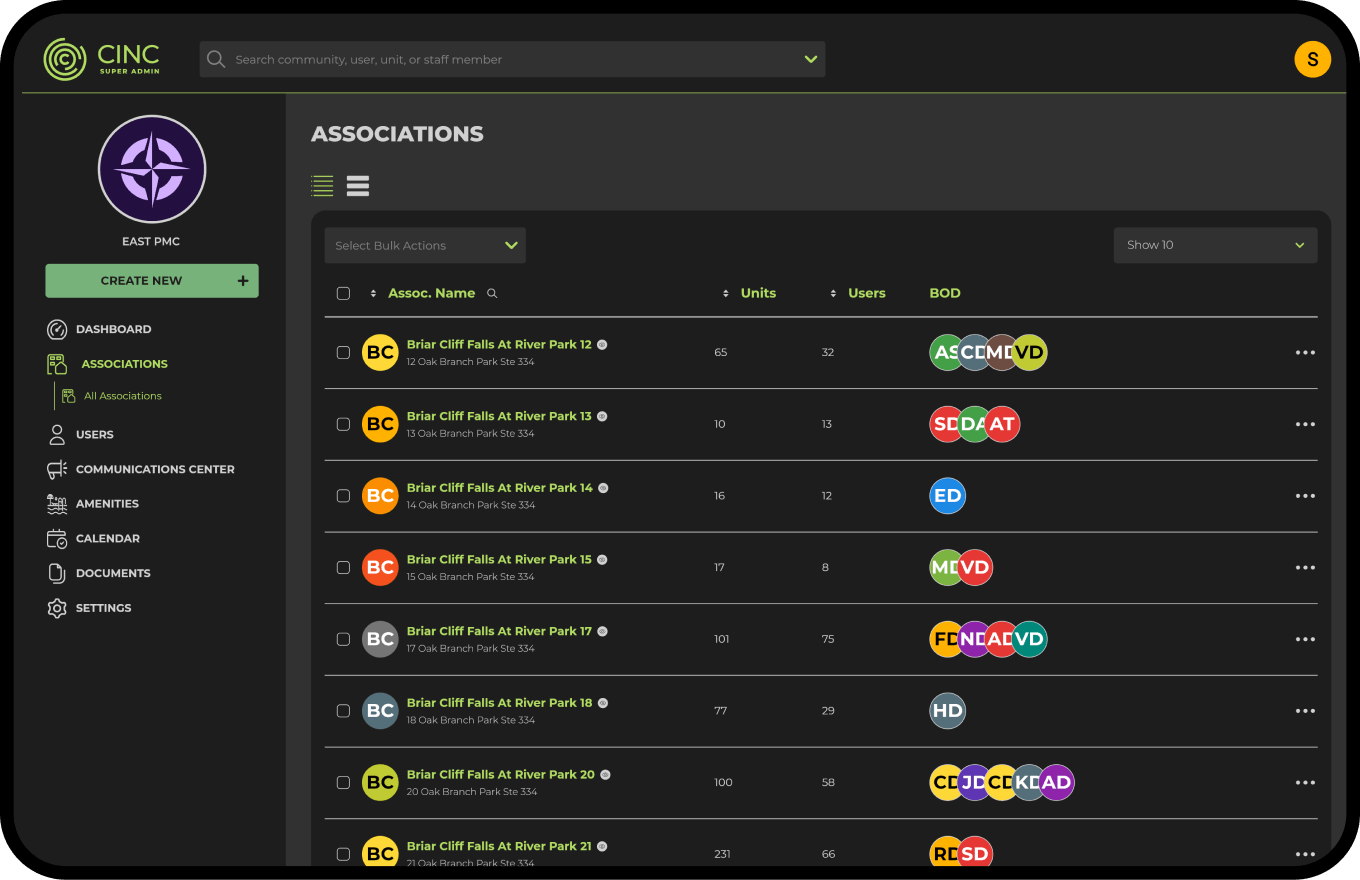Viewport: 1360px width, 880px height.
Task: Open the Show 10 rows dropdown
Action: (1215, 245)
